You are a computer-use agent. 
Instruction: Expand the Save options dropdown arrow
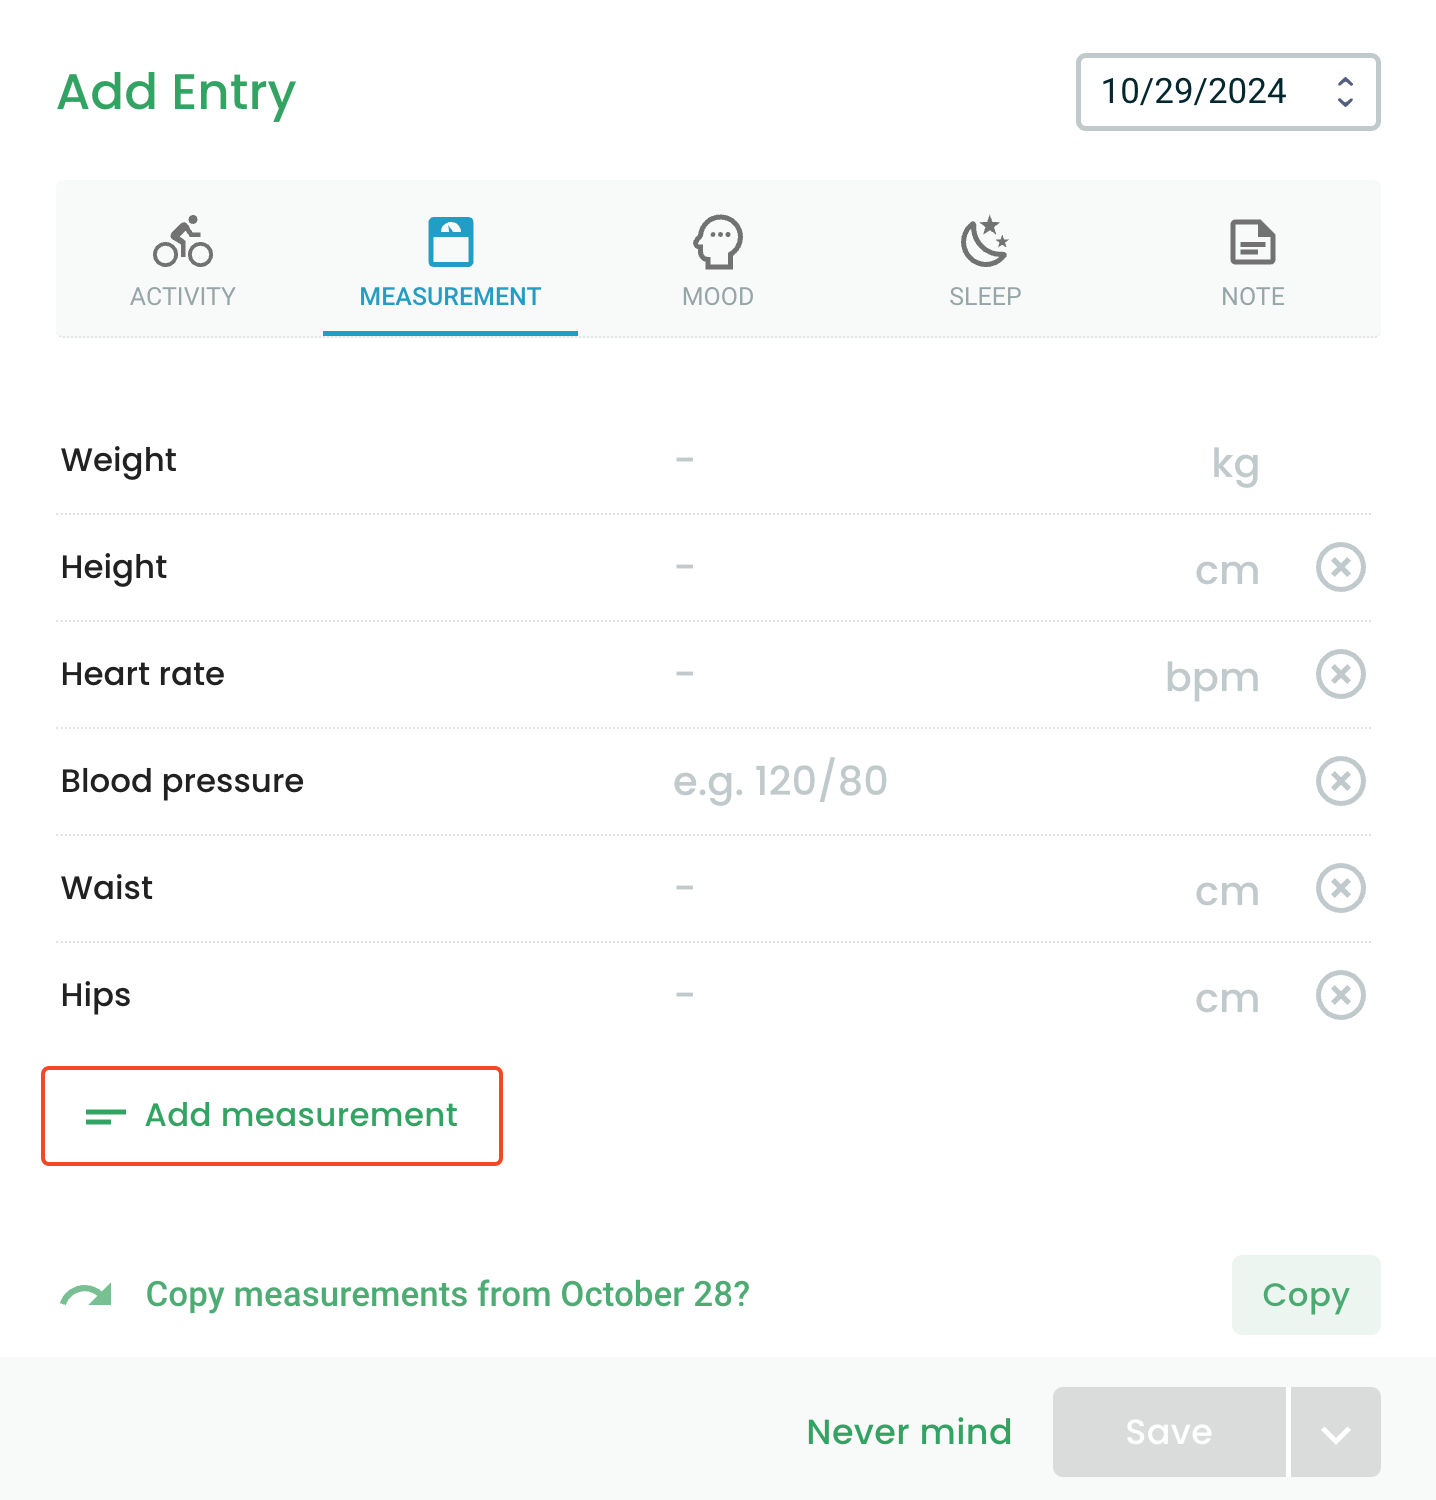[x=1336, y=1432]
